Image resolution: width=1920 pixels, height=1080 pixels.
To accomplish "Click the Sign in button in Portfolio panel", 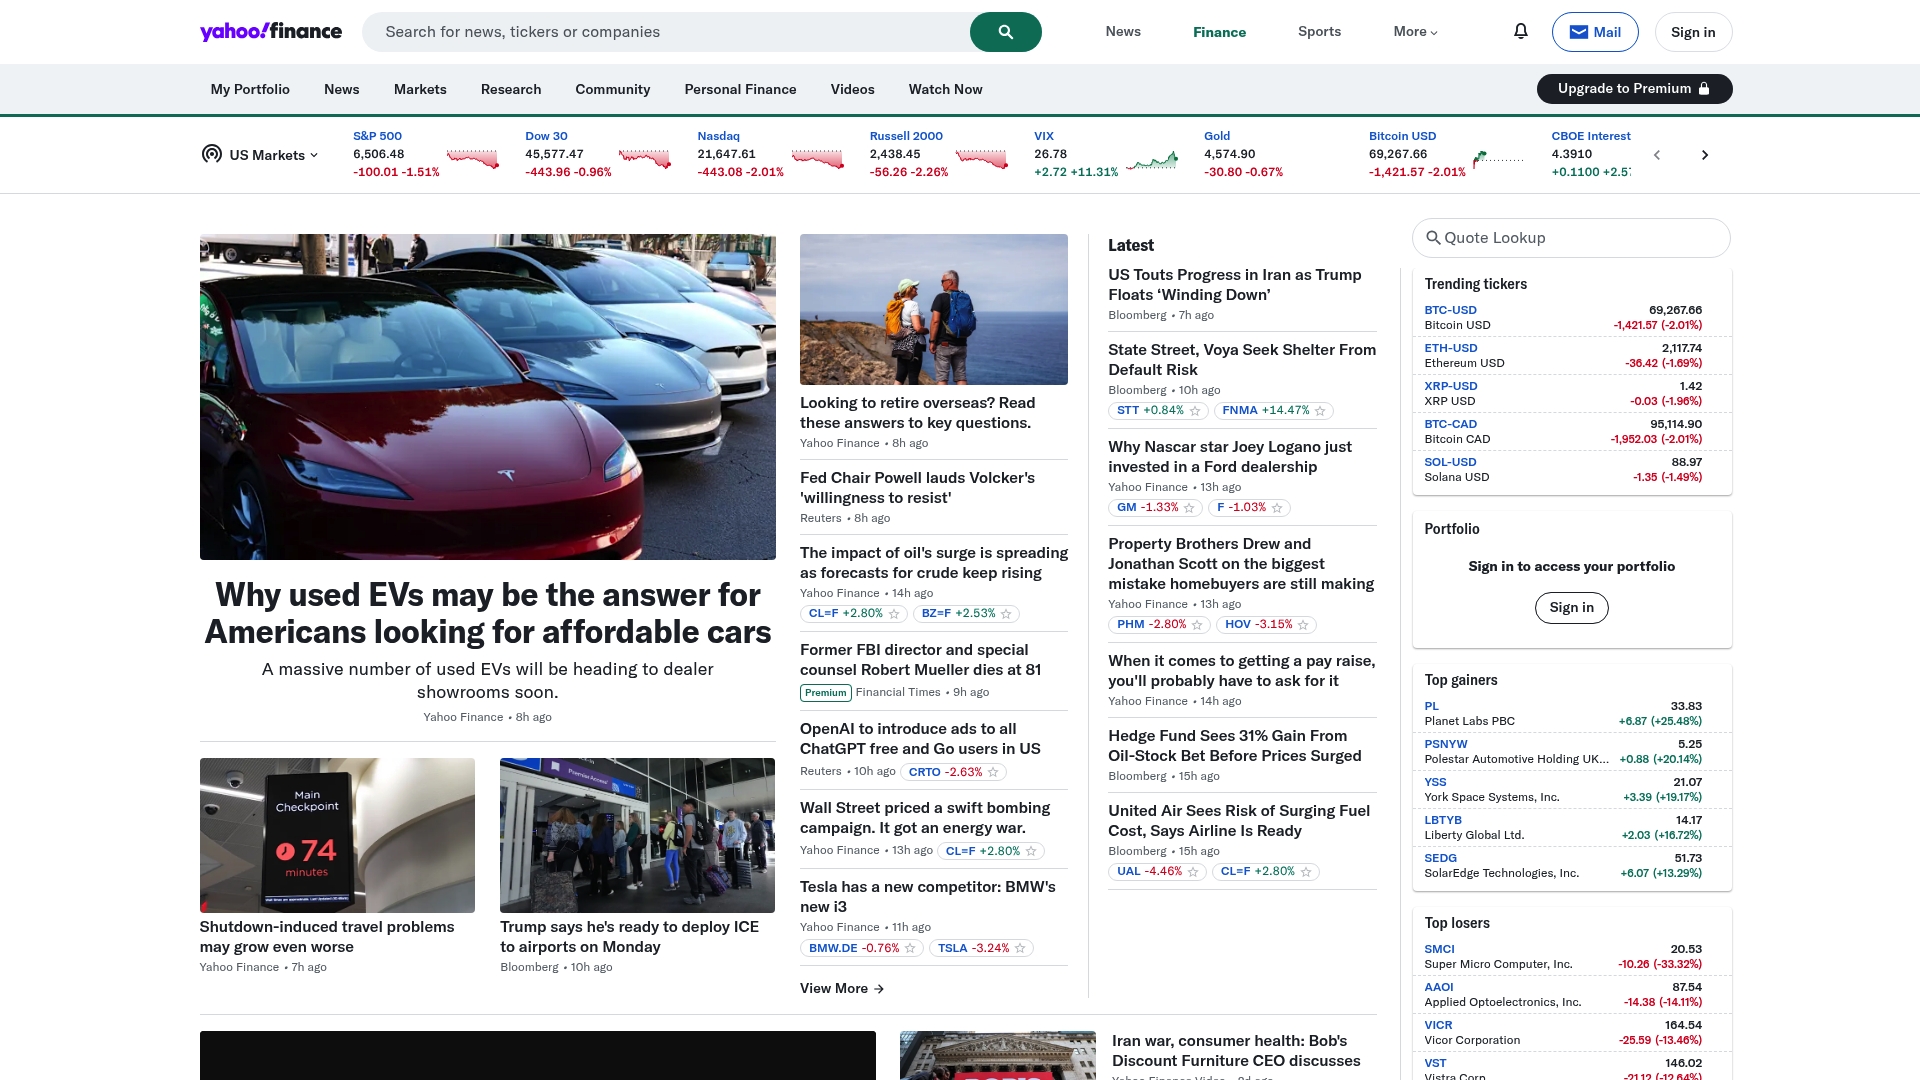I will (1571, 607).
